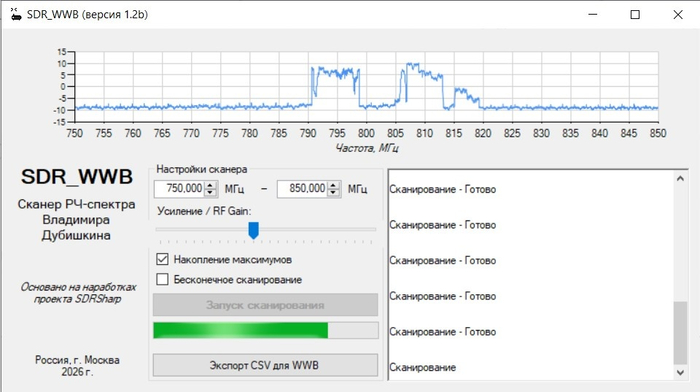The image size is (700, 392).
Task: Increase end frequency 850,000 with up arrow
Action: pyautogui.click(x=333, y=185)
